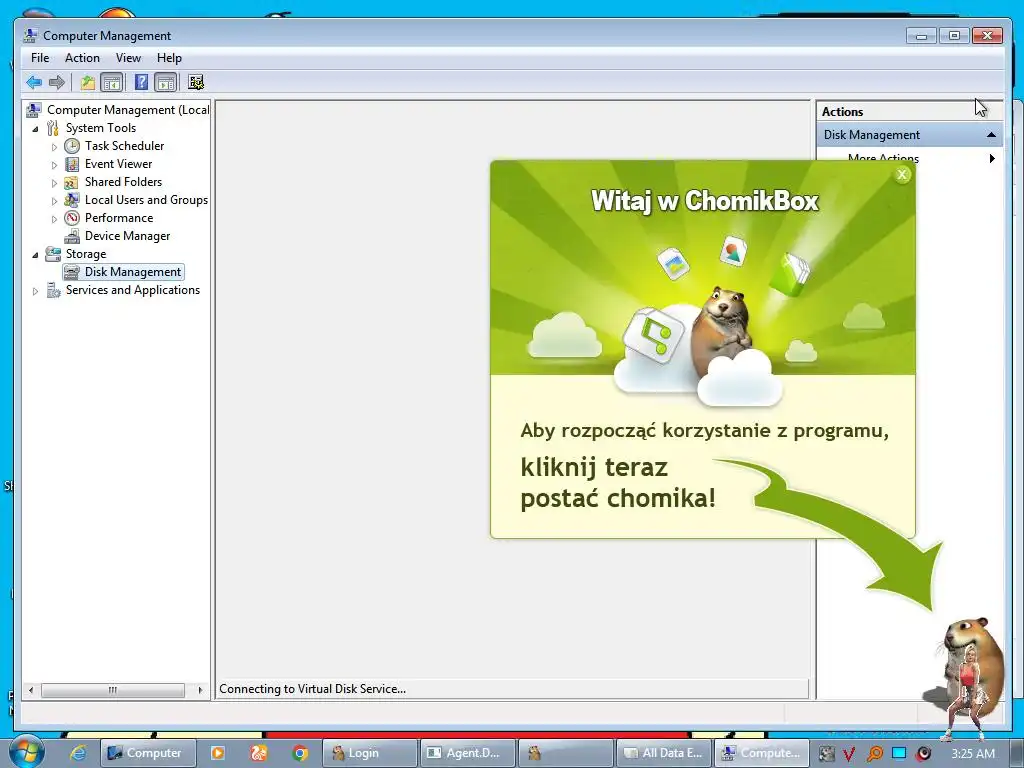Click the orange UC Browser taskbar icon

point(259,753)
